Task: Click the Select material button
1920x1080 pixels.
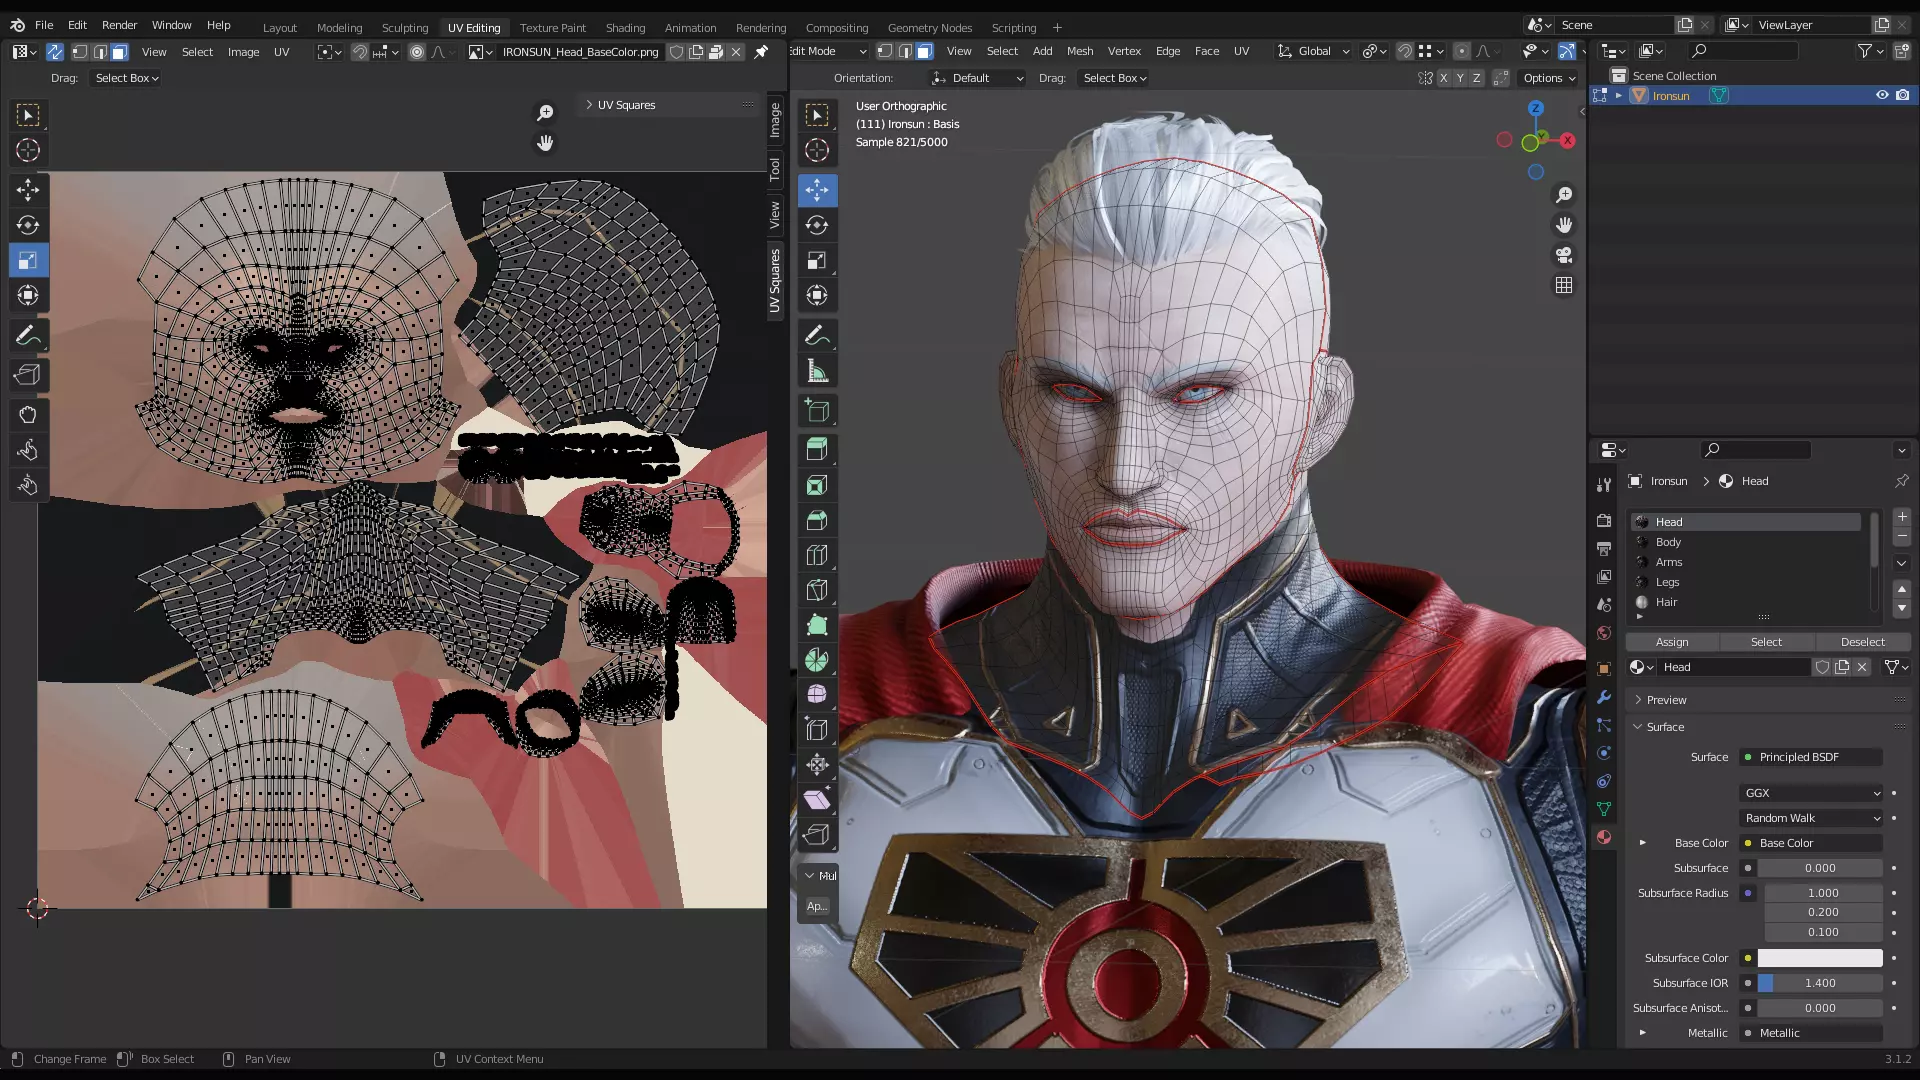Action: [1766, 642]
